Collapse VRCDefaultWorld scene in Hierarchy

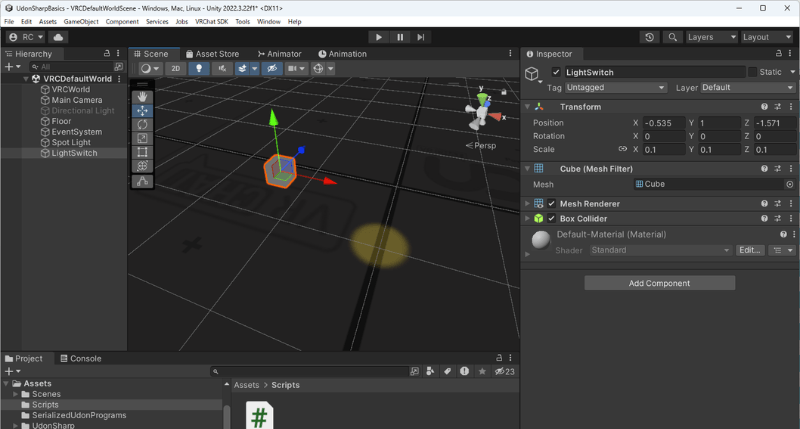(x=26, y=79)
